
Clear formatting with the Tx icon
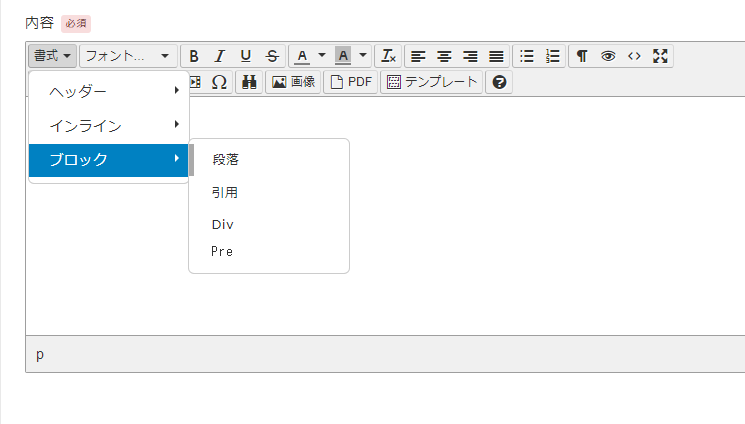[388, 56]
